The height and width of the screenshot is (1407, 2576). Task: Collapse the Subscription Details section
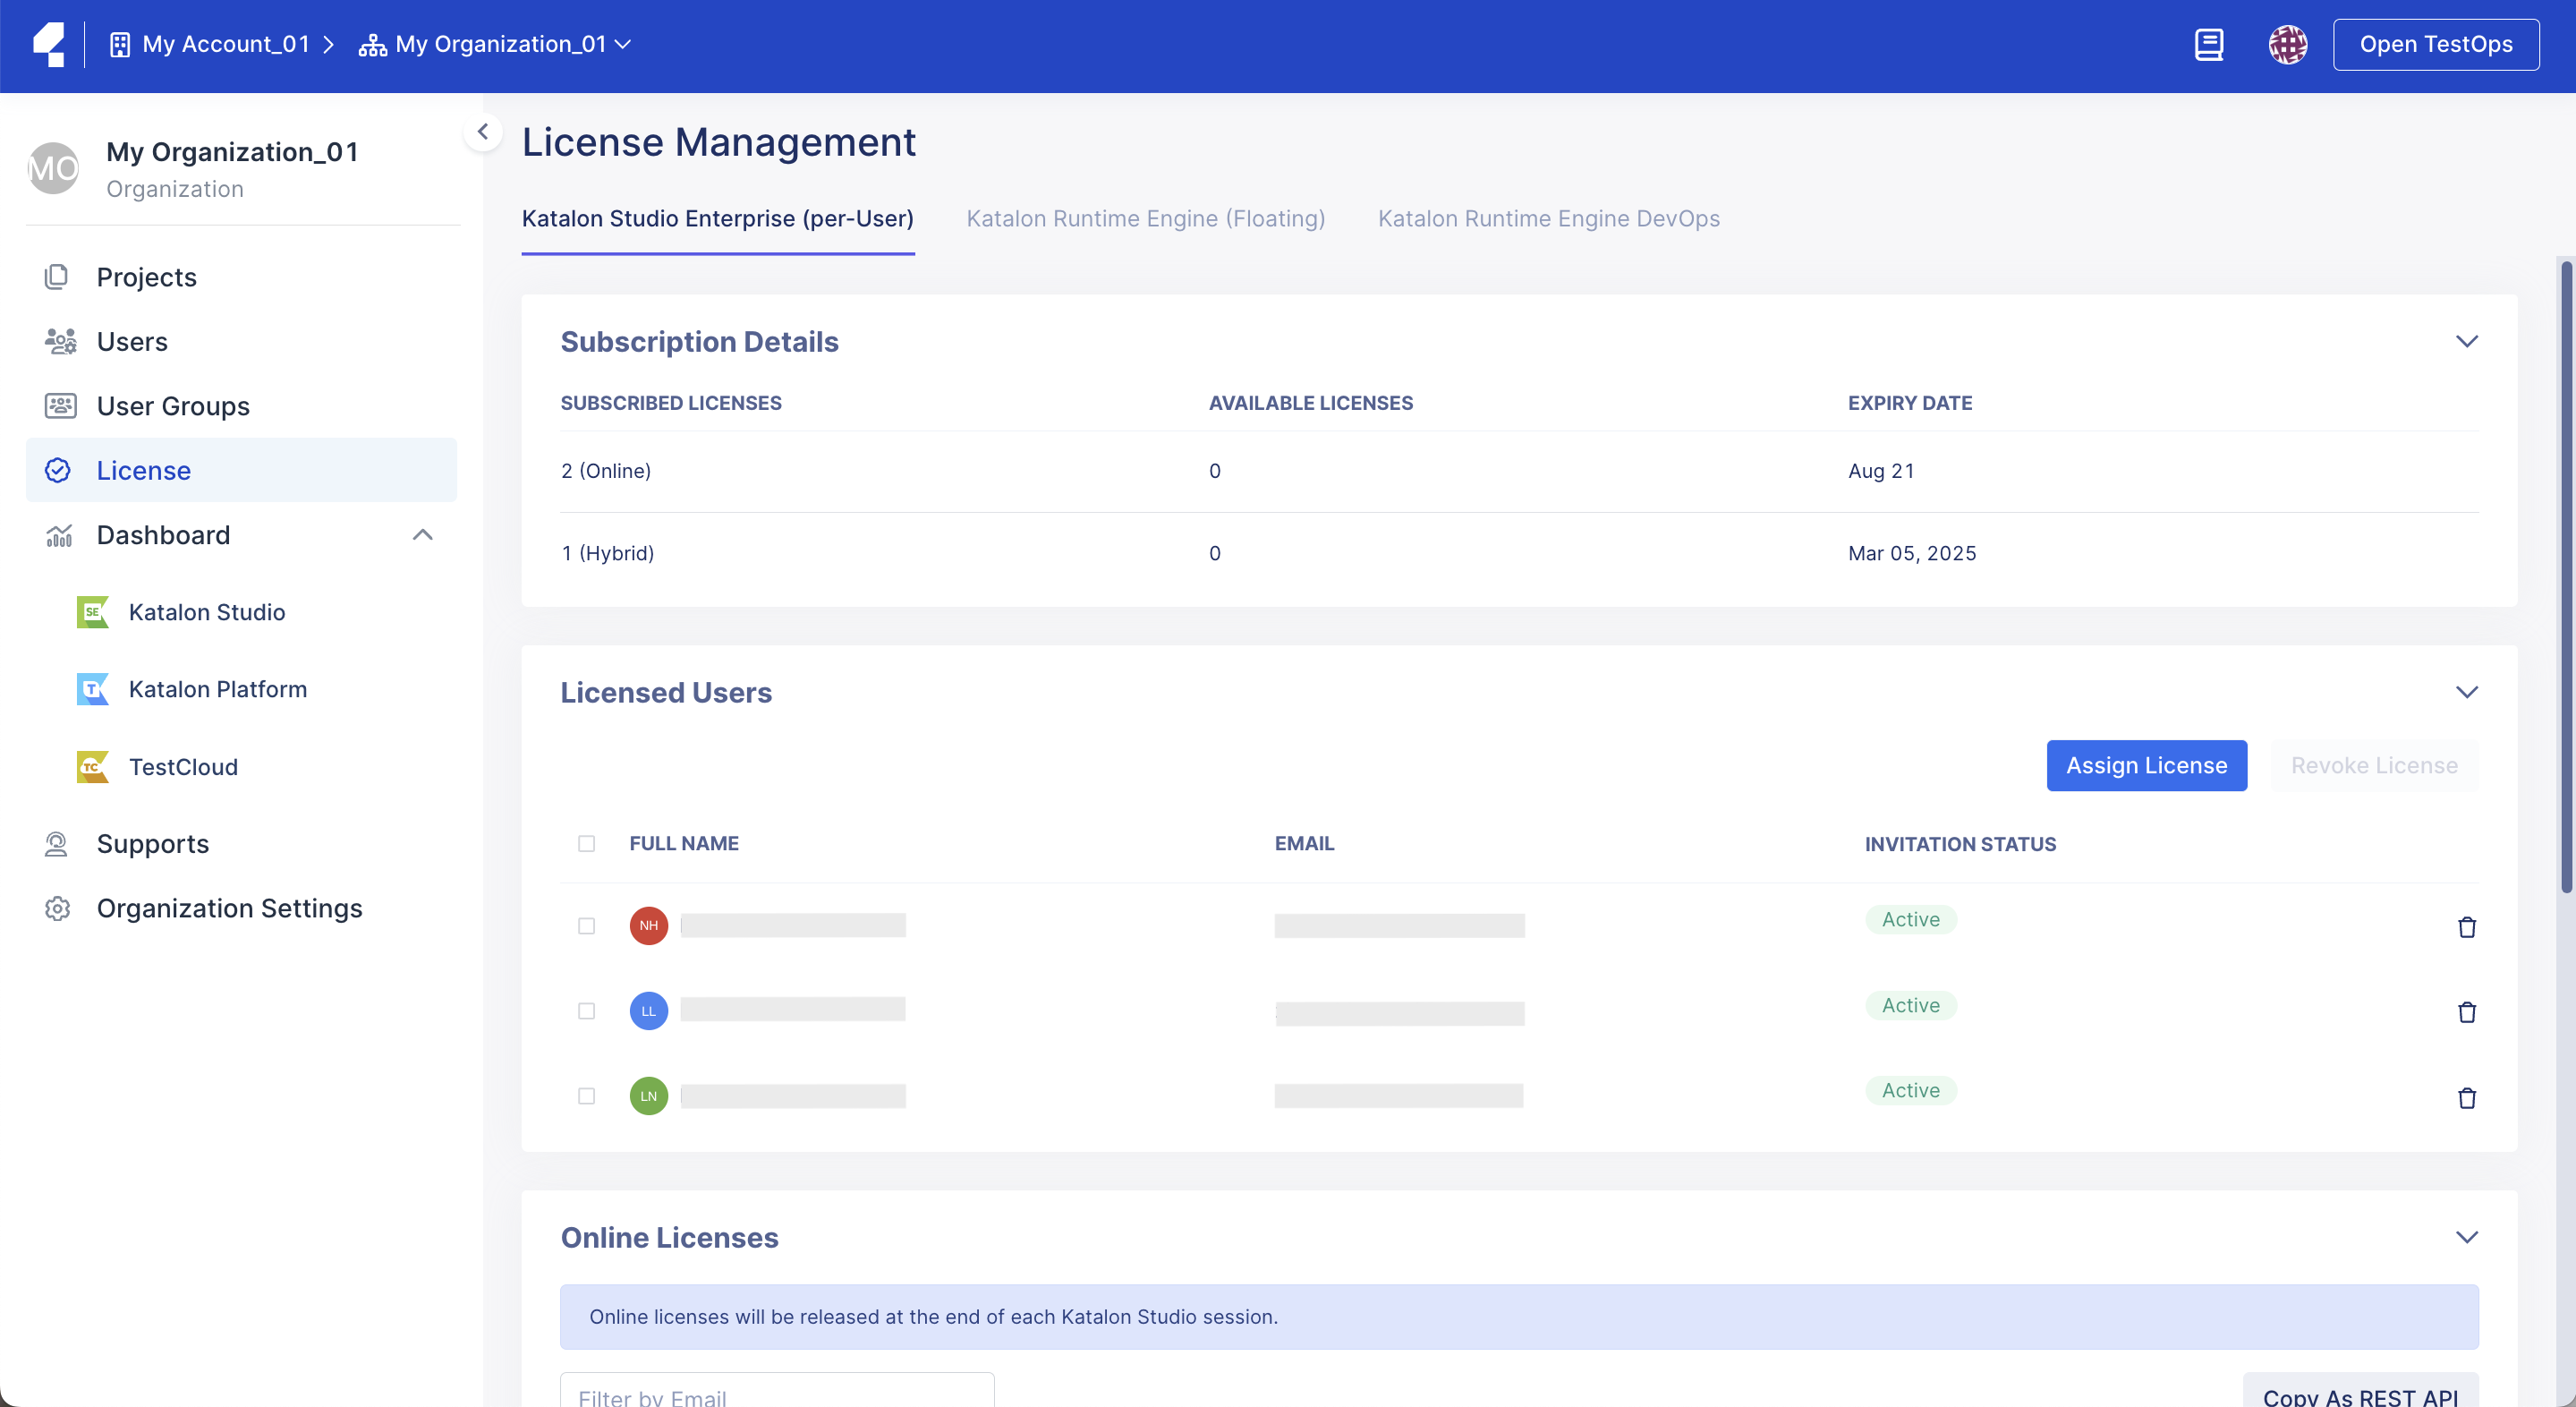pos(2468,341)
